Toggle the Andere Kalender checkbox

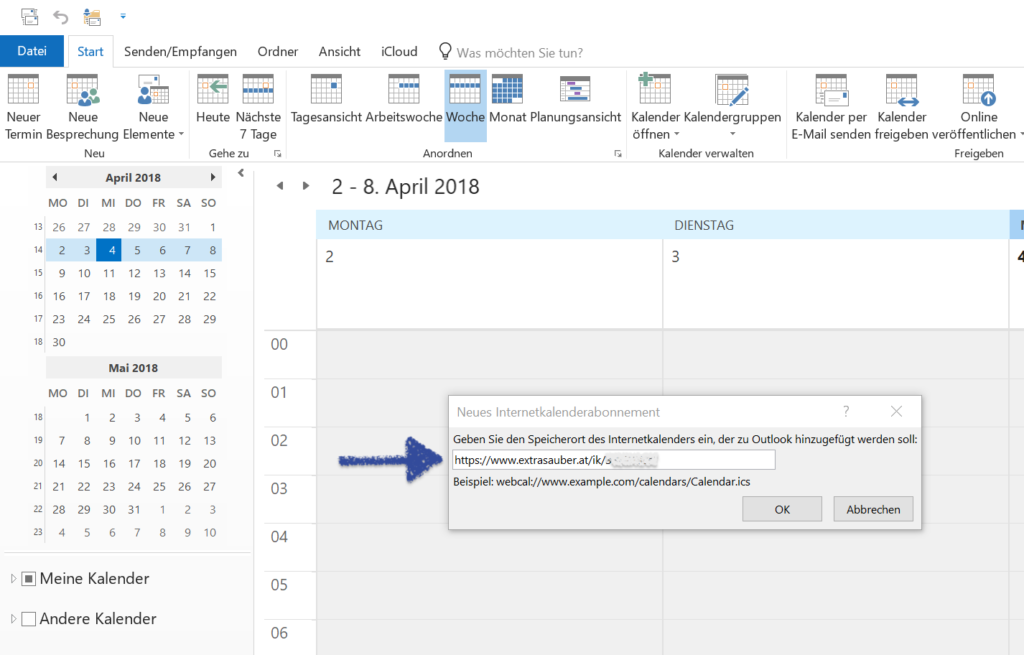click(x=29, y=619)
